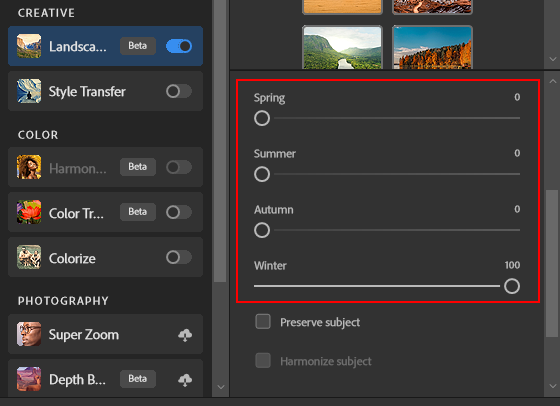Click the presets scroll-down chevron
The image size is (560, 406).
pos(553,59)
